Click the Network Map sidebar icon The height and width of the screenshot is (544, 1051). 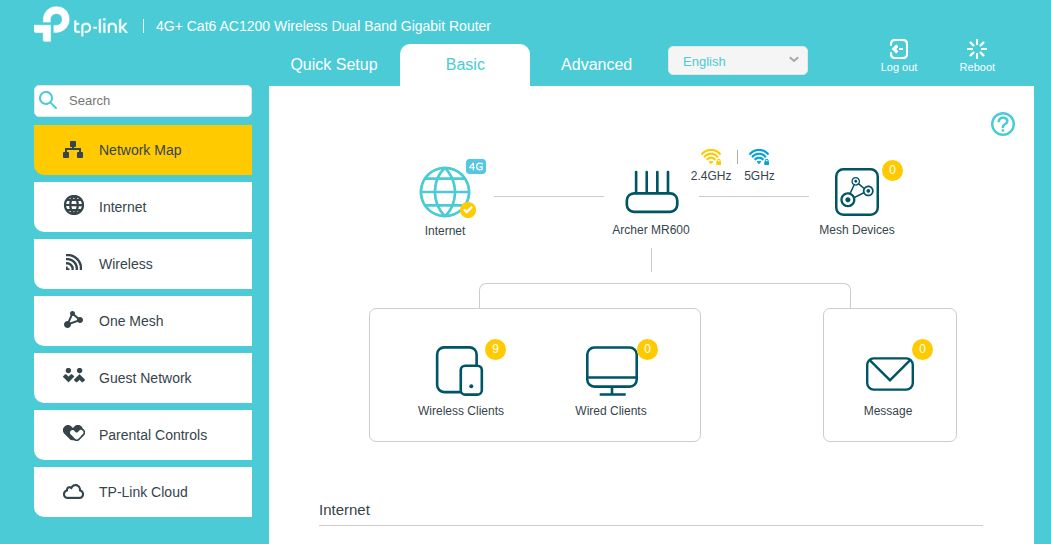pos(73,150)
